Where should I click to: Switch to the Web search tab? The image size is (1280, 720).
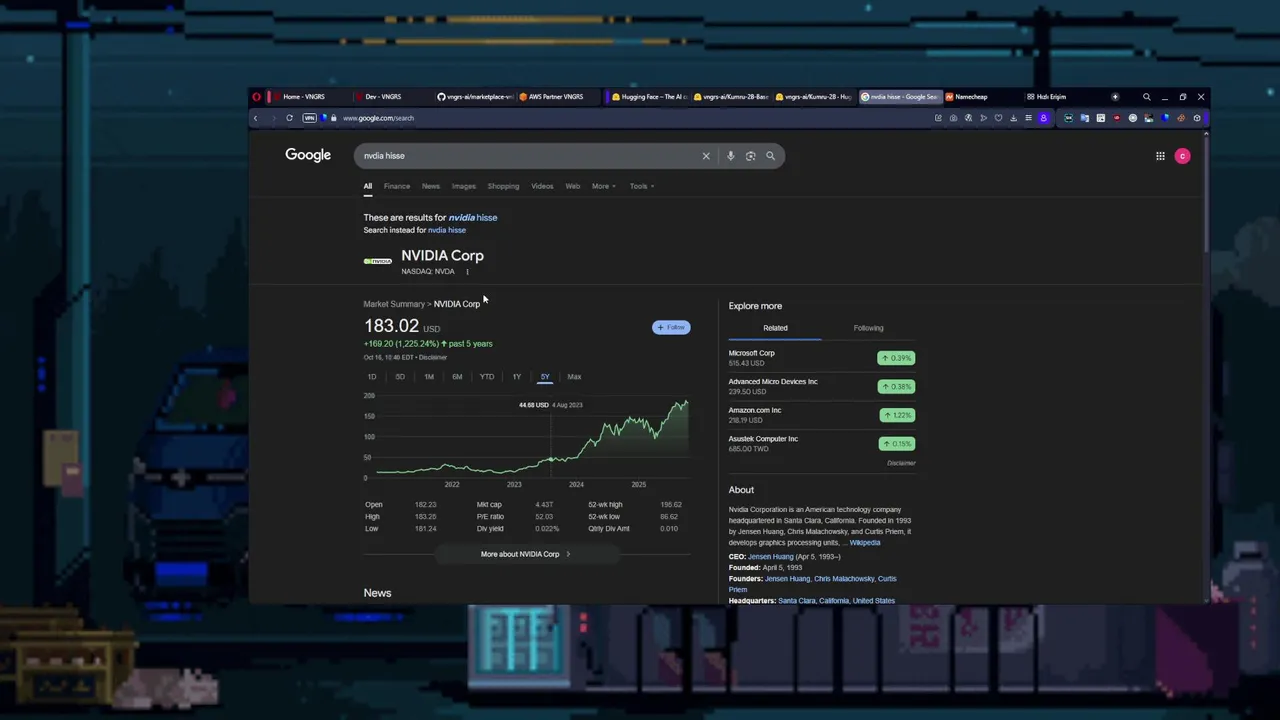[573, 186]
